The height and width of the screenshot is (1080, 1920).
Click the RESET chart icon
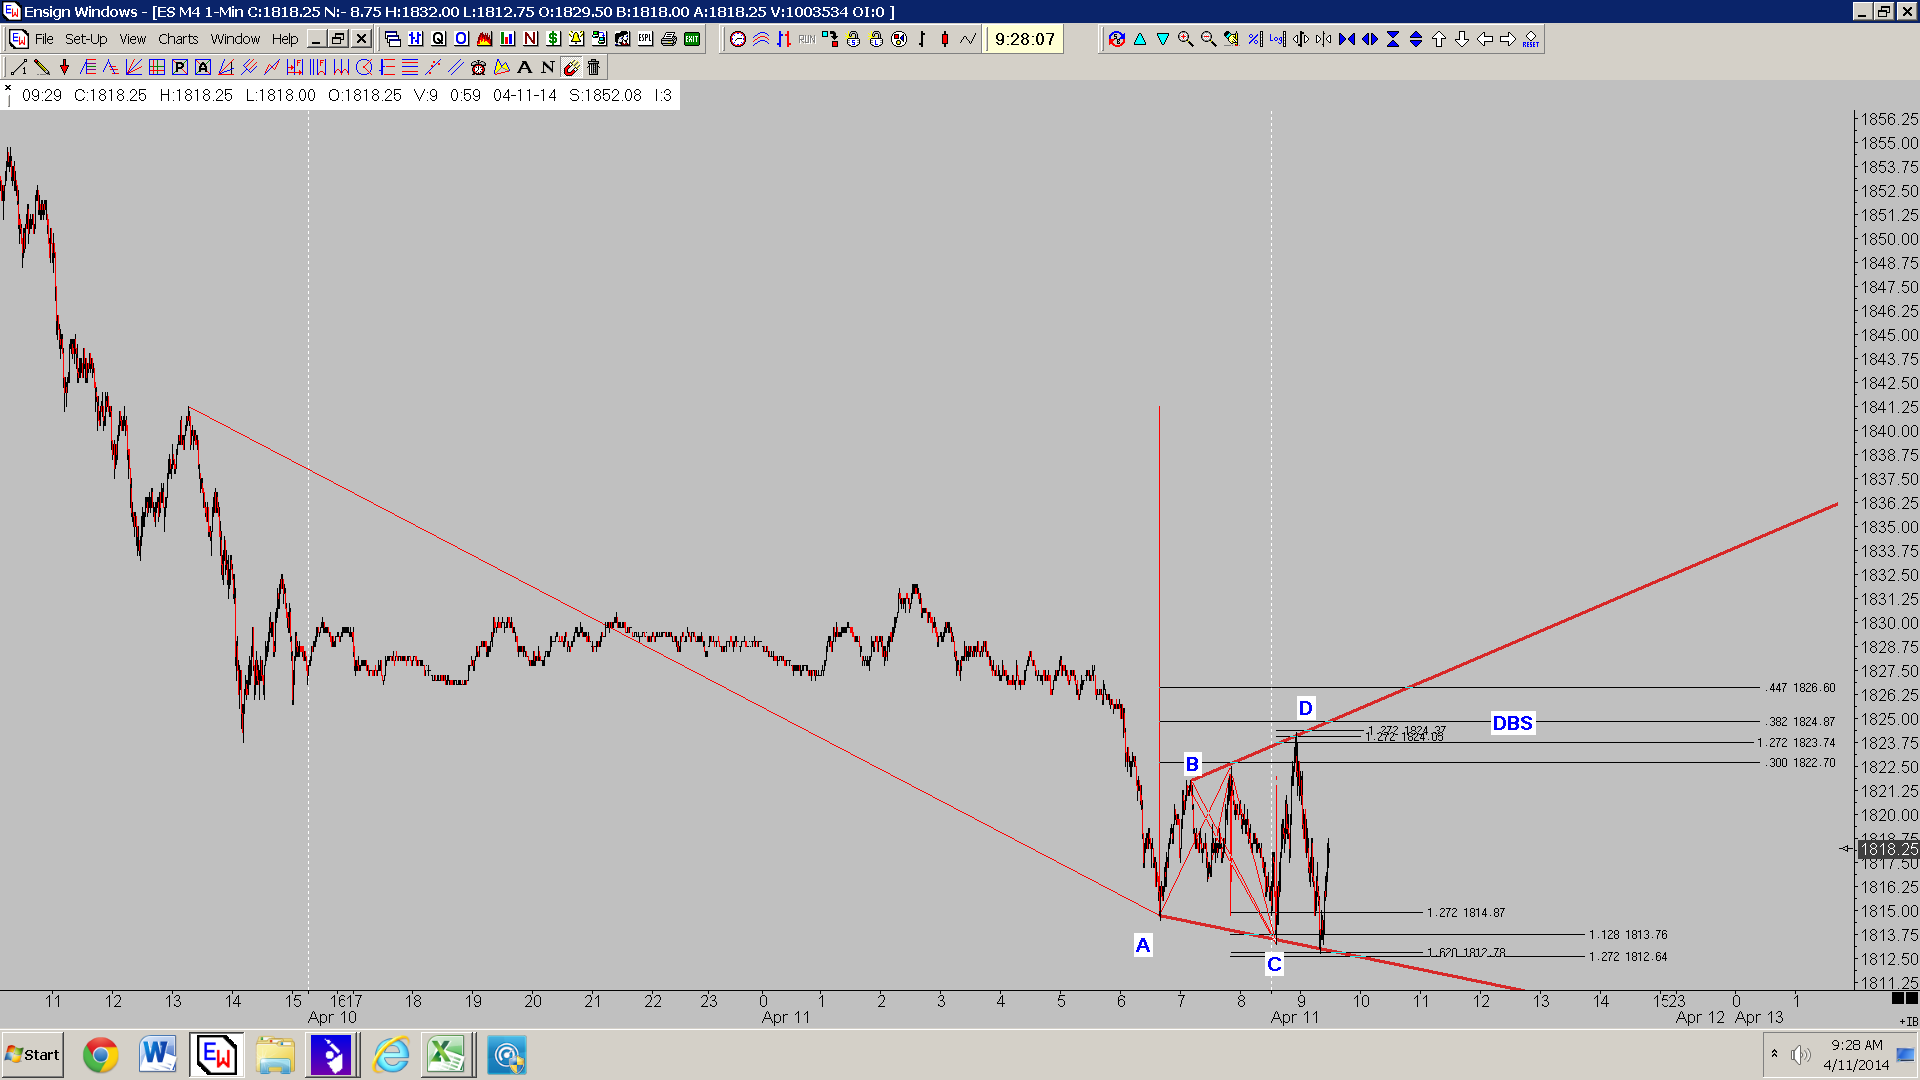click(x=1531, y=39)
